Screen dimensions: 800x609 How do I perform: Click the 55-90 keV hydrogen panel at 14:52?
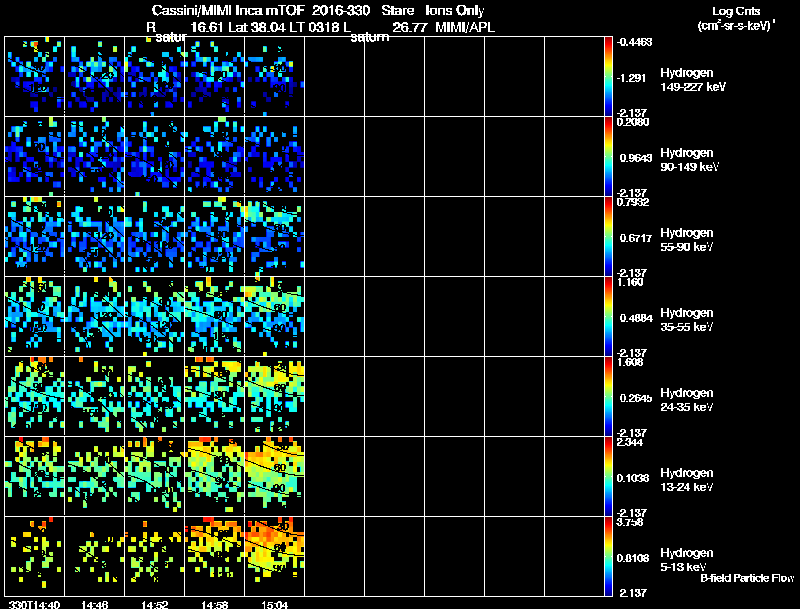[x=155, y=236]
